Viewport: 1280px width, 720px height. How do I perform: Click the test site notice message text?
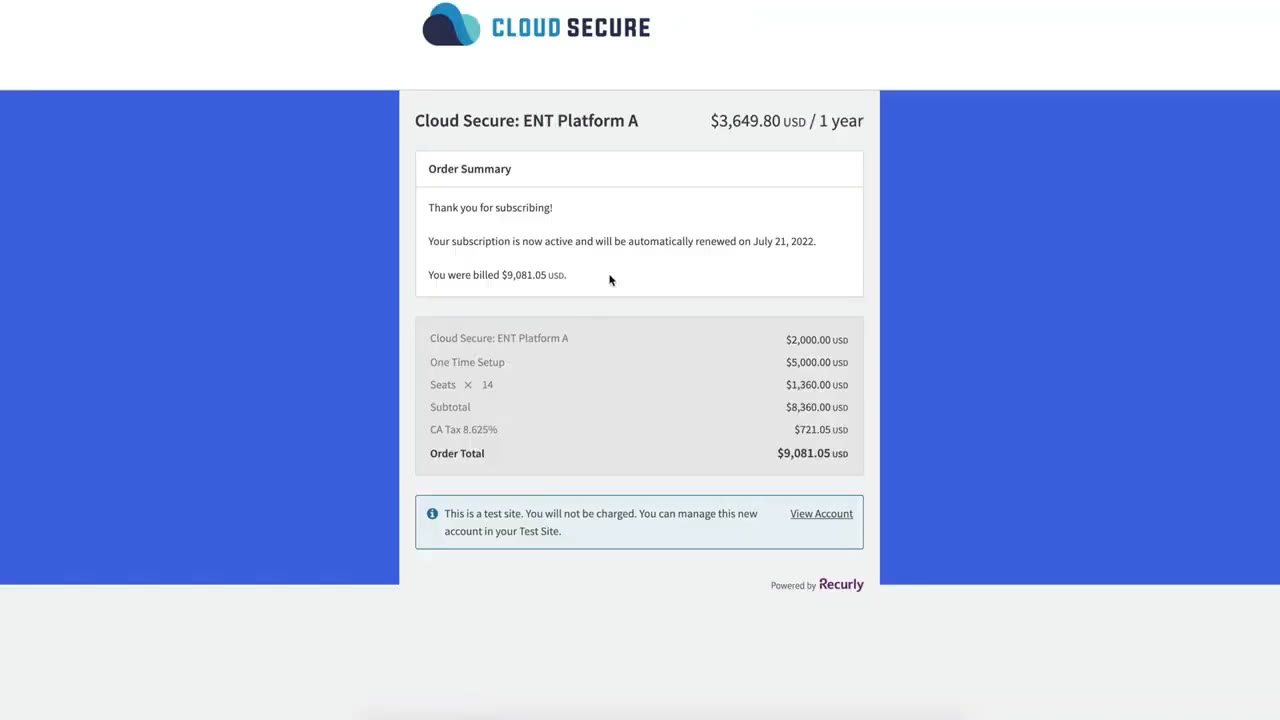[601, 522]
